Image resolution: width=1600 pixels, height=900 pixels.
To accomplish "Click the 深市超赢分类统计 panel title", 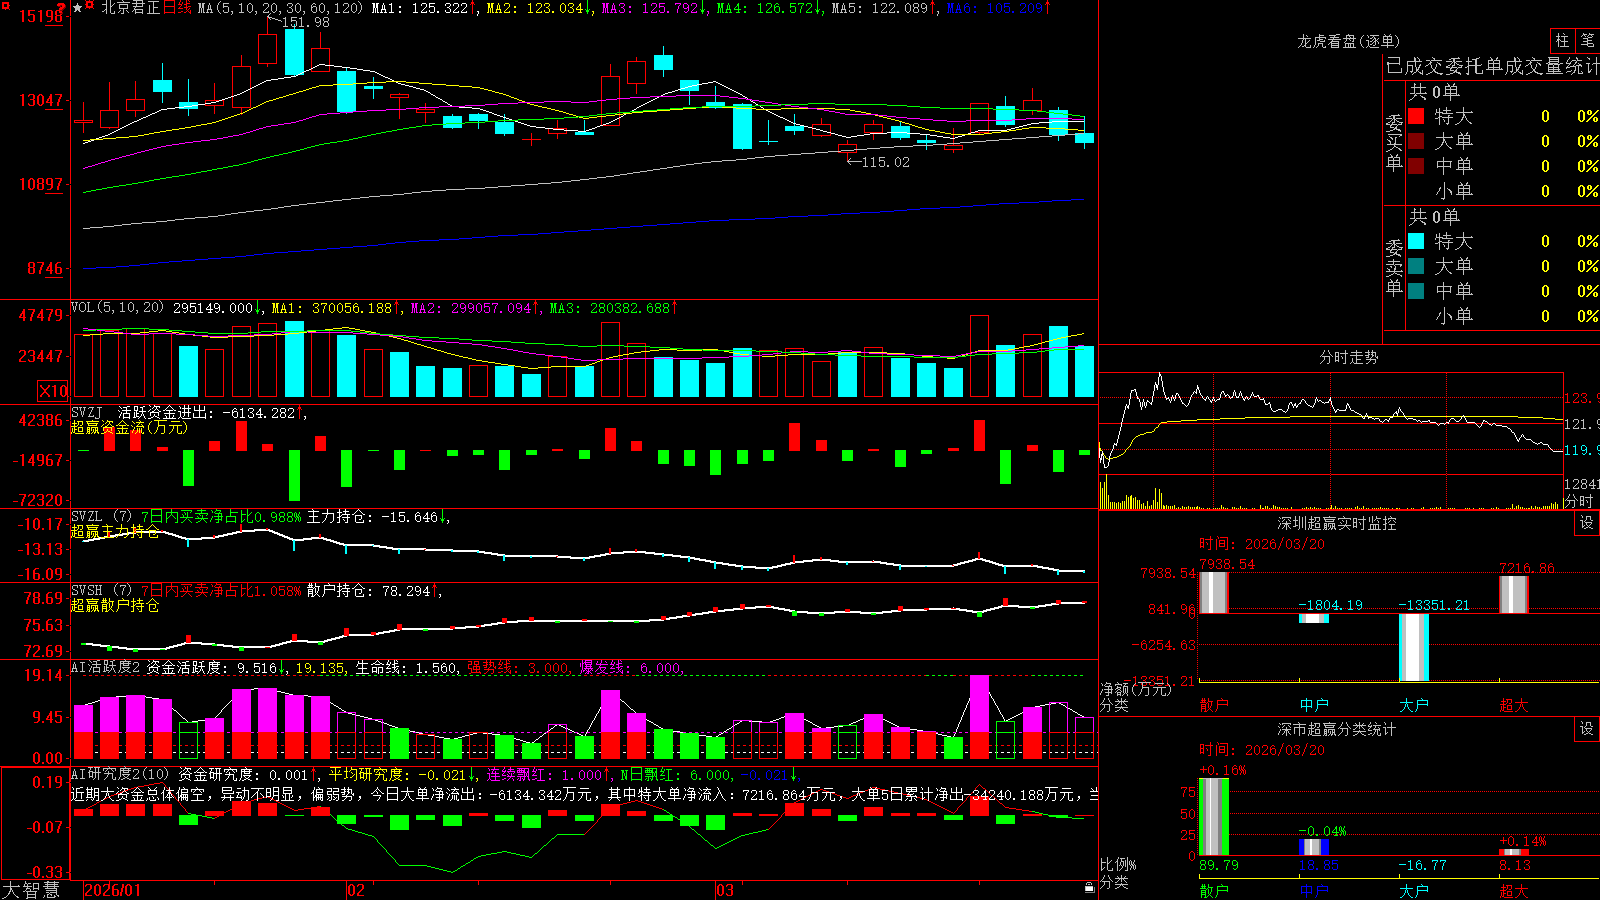I will pos(1337,729).
